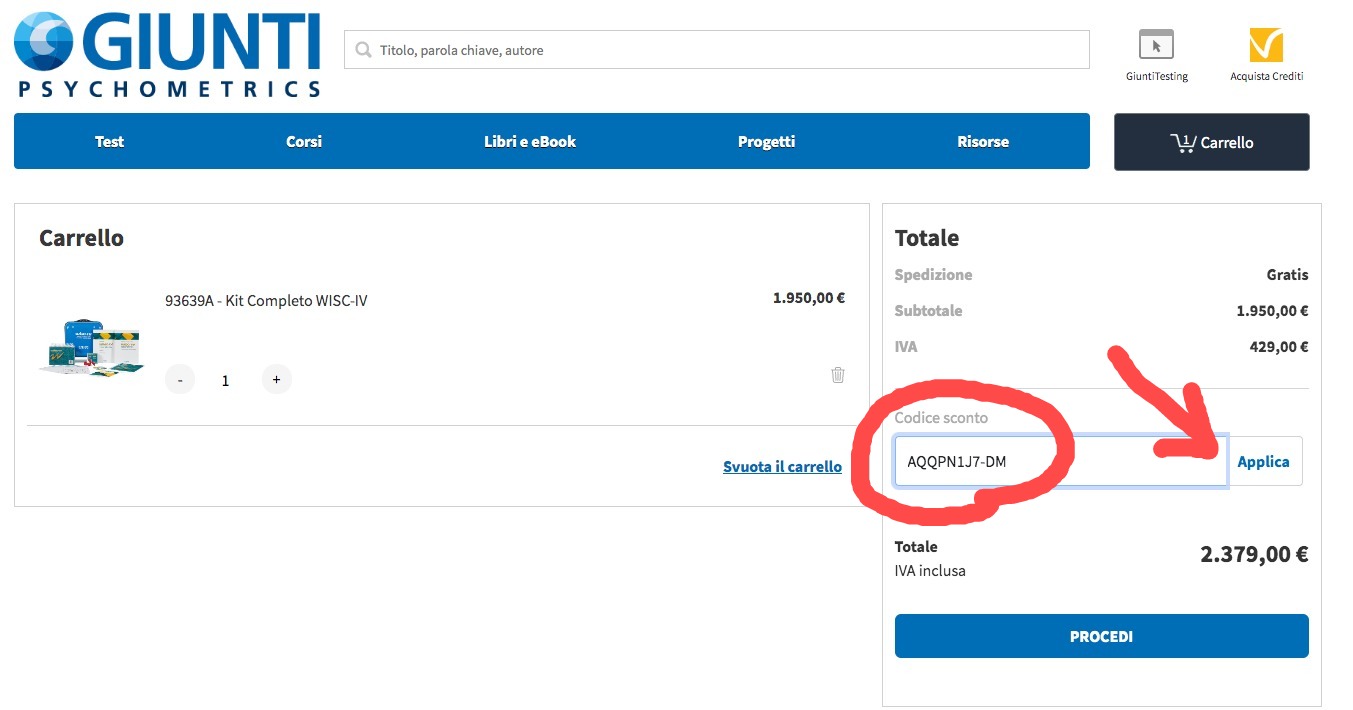Click the IVA inclusa label

pyautogui.click(x=930, y=571)
